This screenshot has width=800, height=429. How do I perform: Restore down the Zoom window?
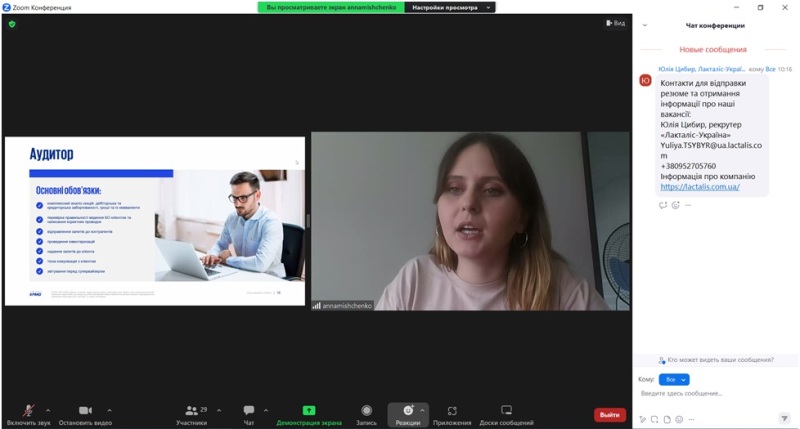tap(760, 8)
